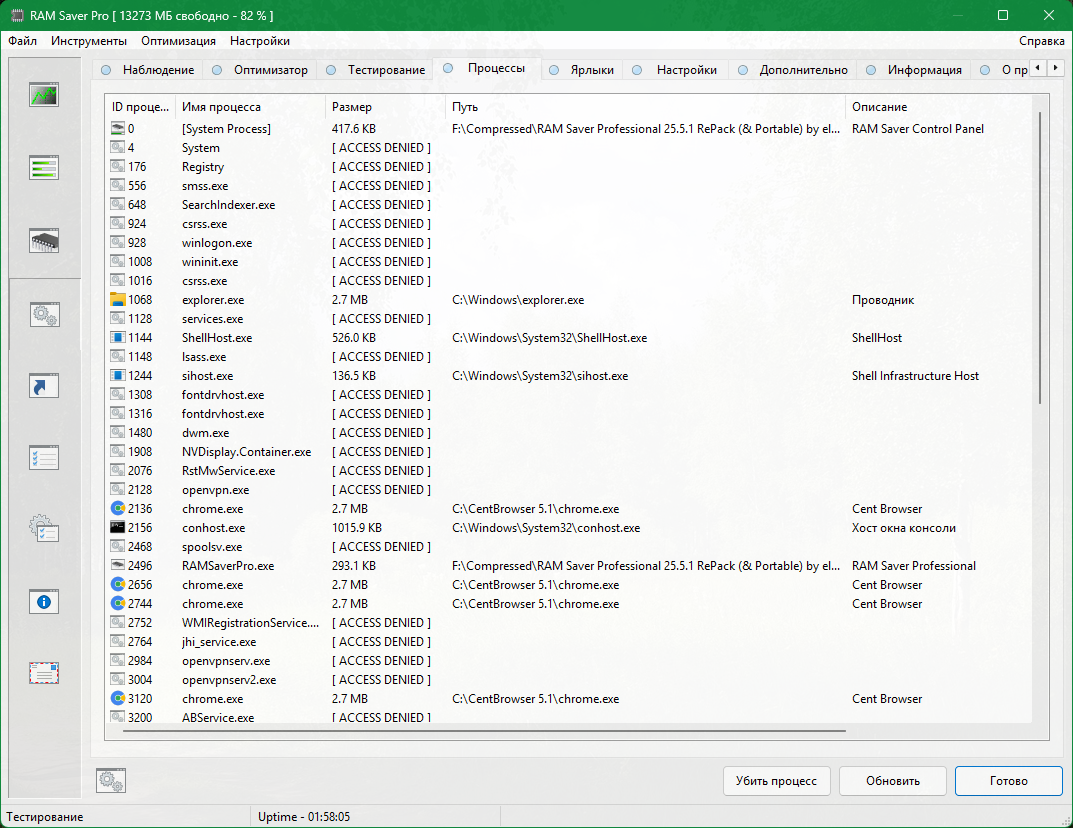
Task: Select the green bars optimizer sidebar icon
Action: coord(44,168)
